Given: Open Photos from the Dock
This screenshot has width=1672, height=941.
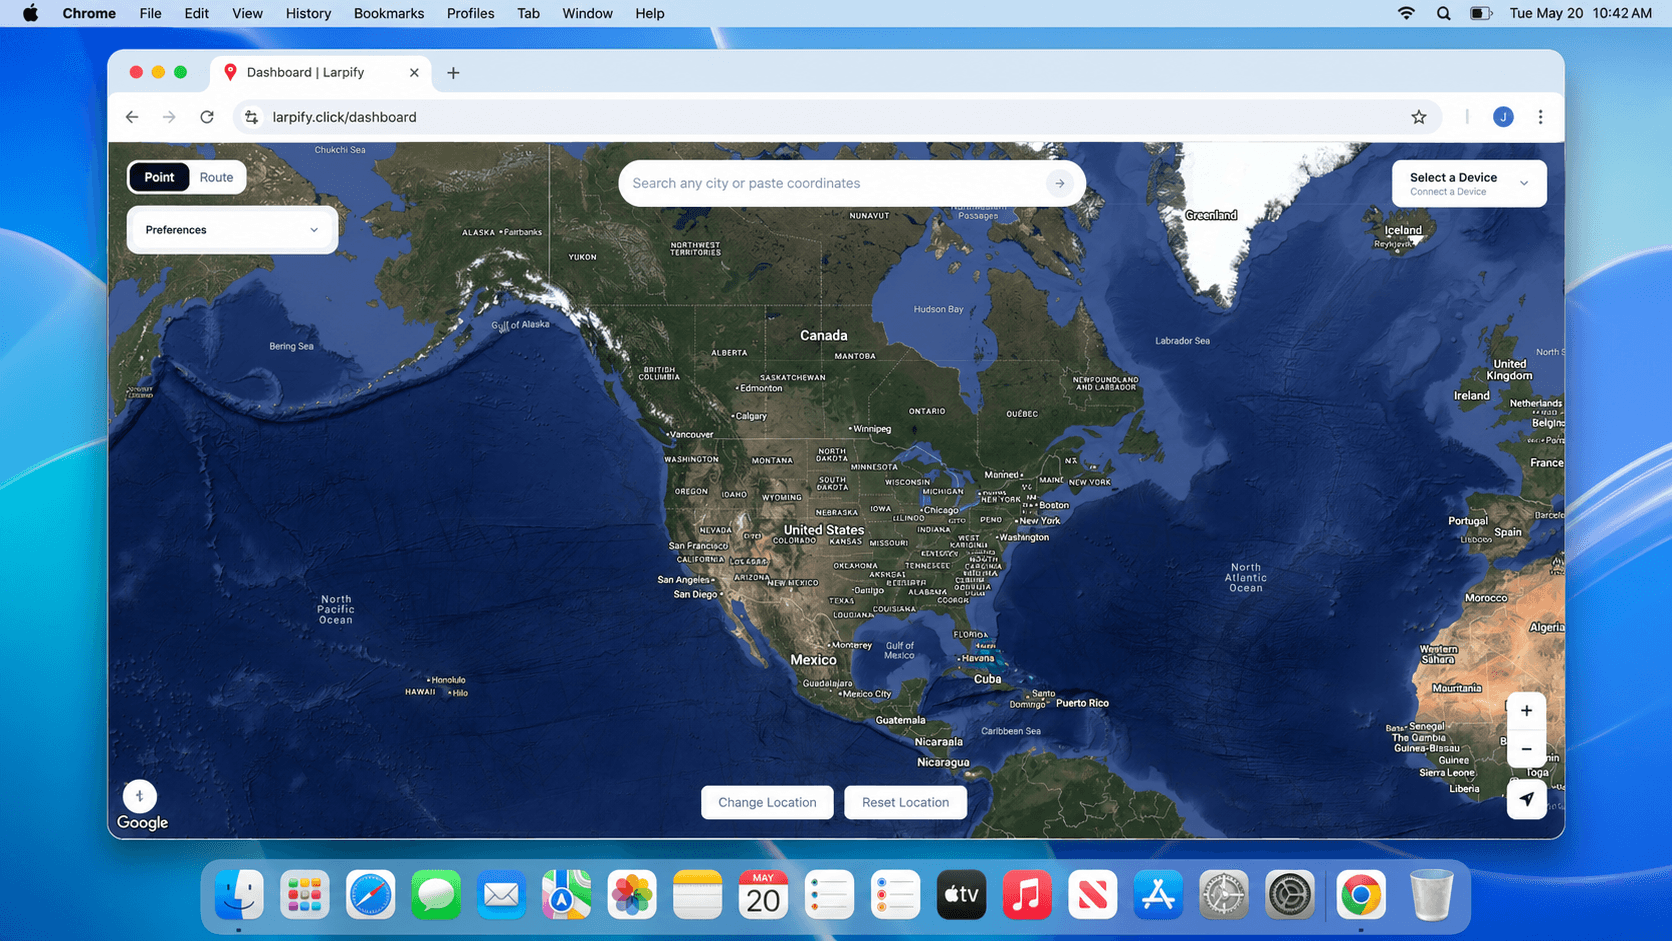Looking at the screenshot, I should 632,894.
